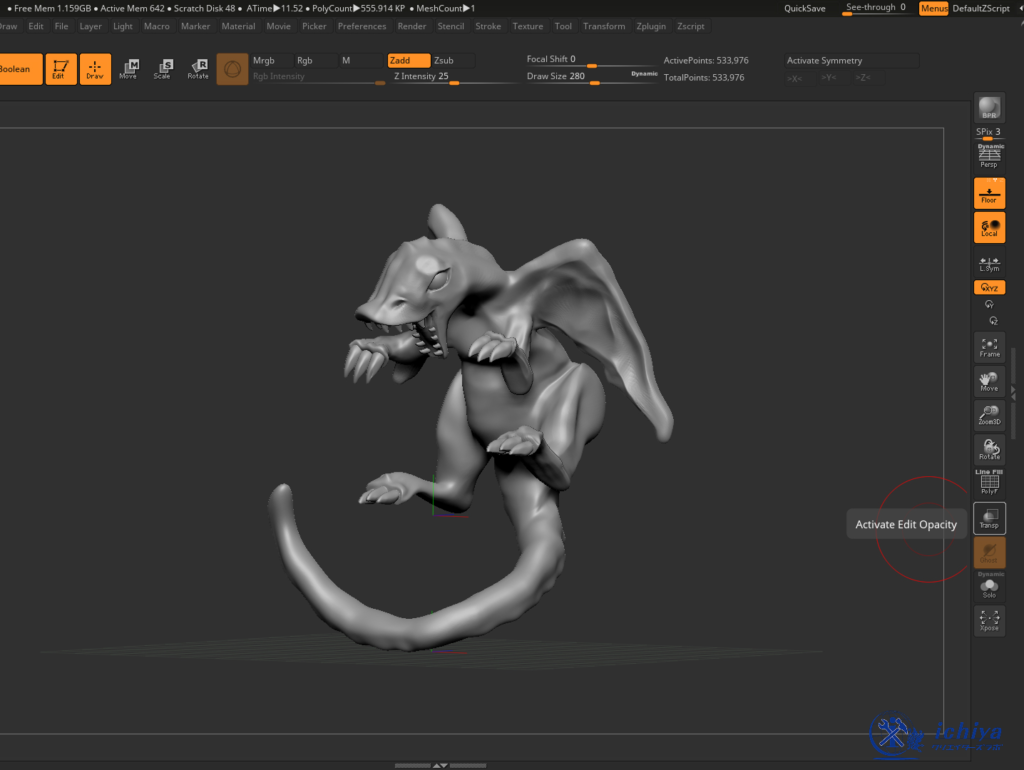
Task: Select the Zoom3D magnify icon
Action: 989,415
